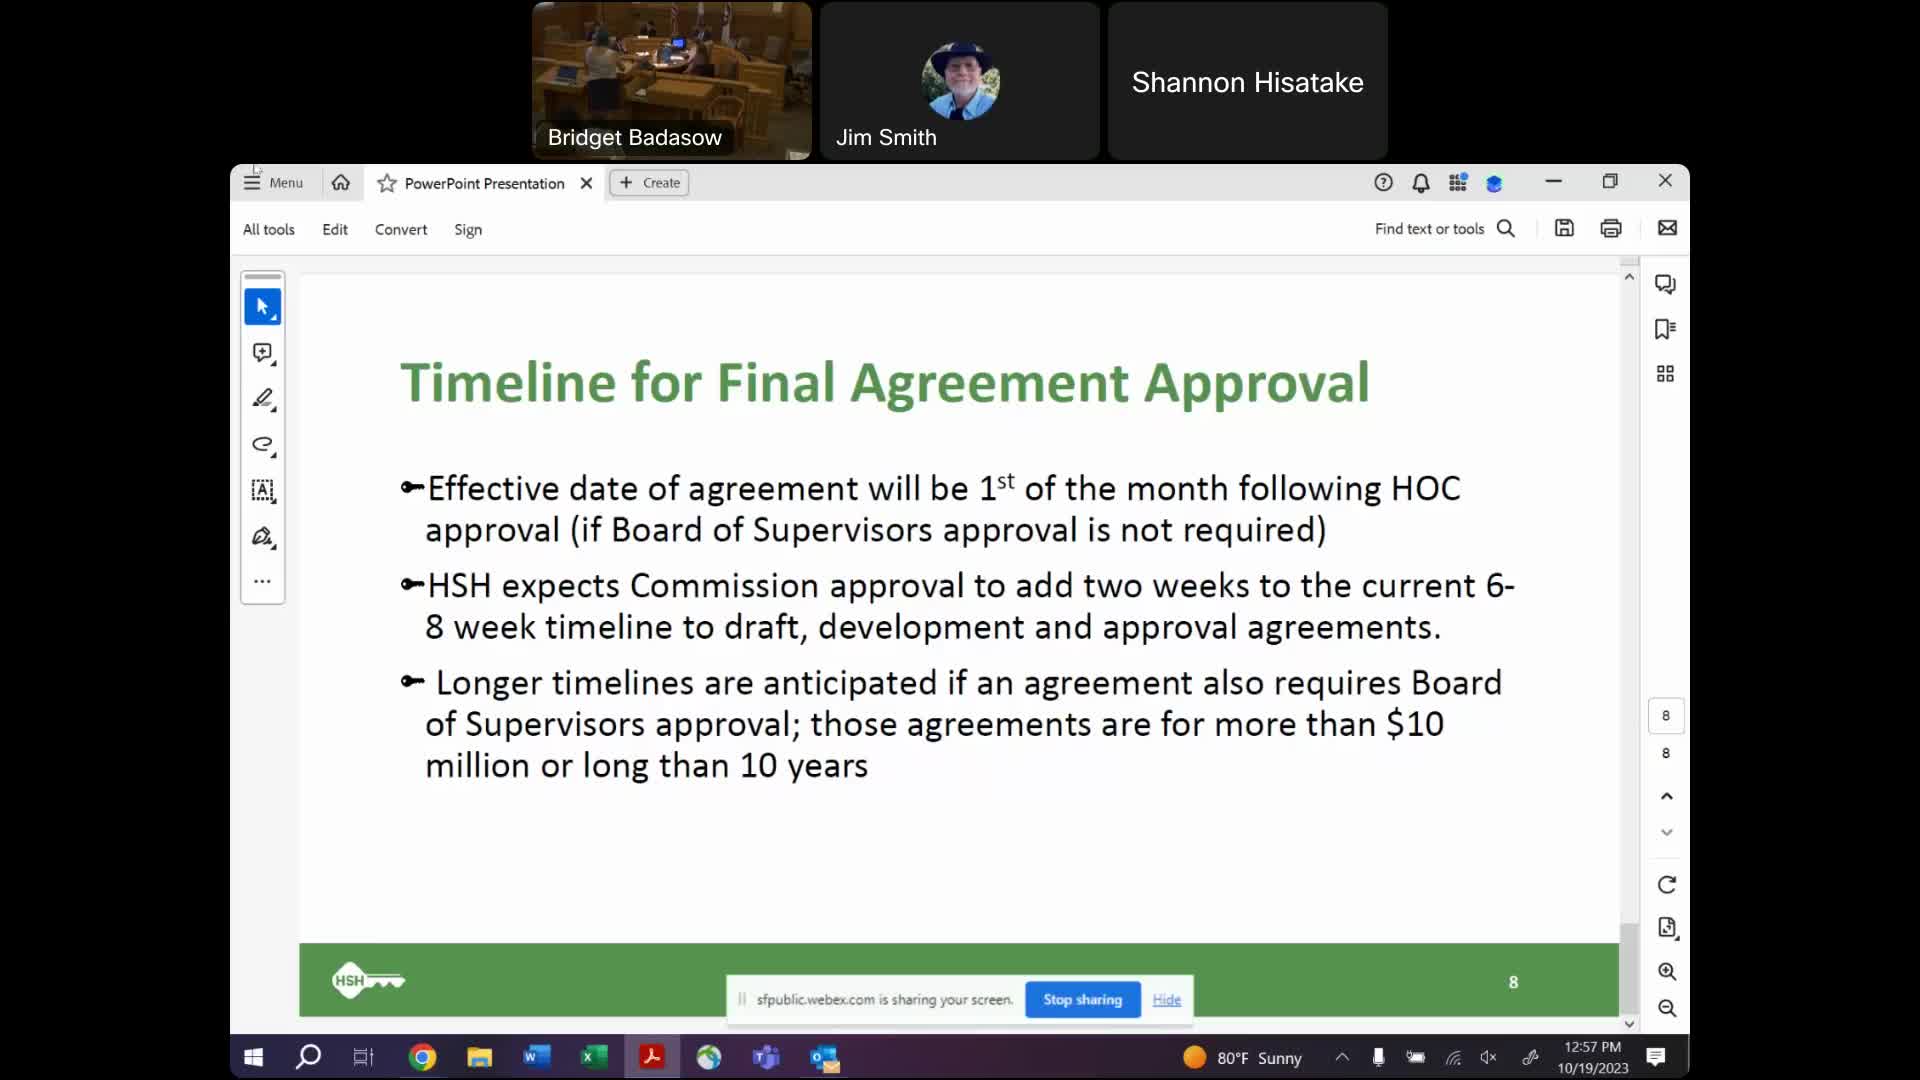
Task: Pick the freehand draw lasso tool
Action: [262, 445]
